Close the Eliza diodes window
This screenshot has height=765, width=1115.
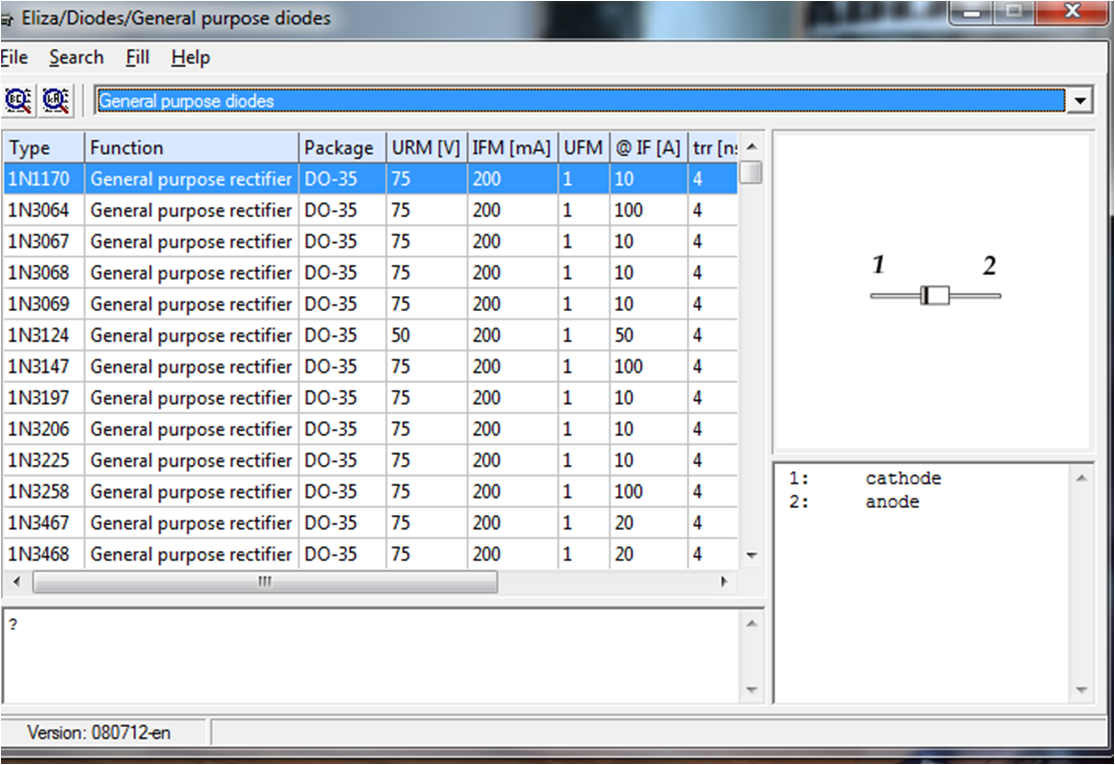click(1072, 11)
